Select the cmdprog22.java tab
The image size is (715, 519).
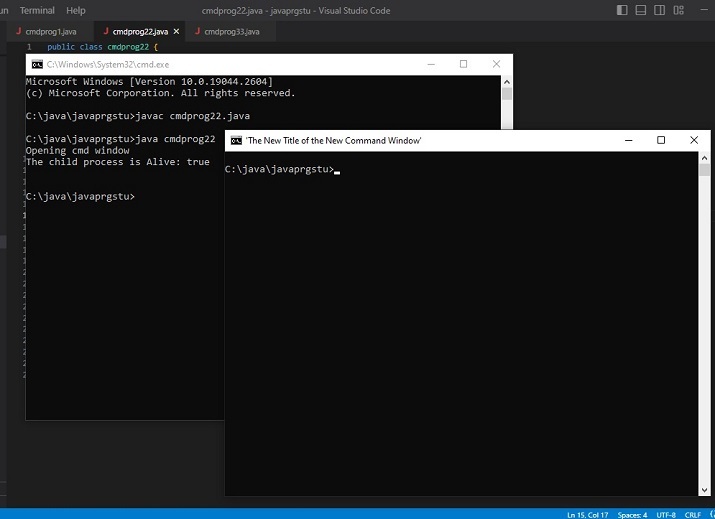coord(136,31)
